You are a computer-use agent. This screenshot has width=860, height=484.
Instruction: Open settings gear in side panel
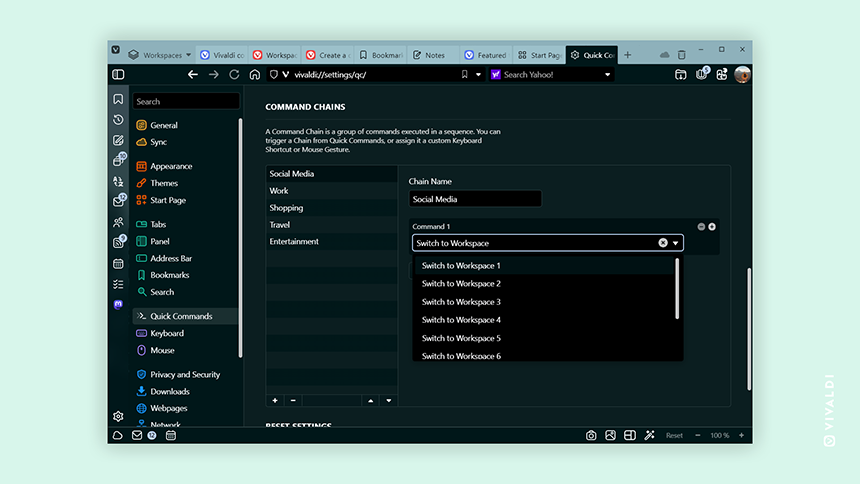pyautogui.click(x=118, y=417)
